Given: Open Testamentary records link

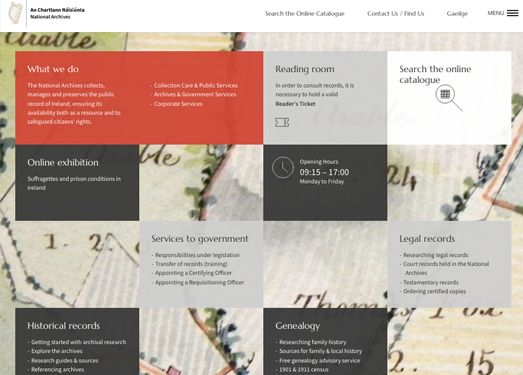Looking at the screenshot, I should [431, 282].
